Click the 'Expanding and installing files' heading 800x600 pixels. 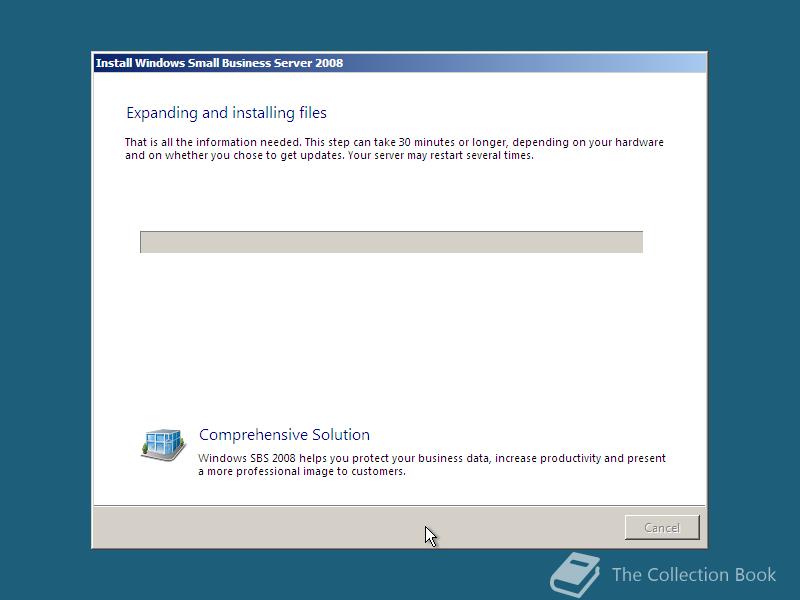226,113
